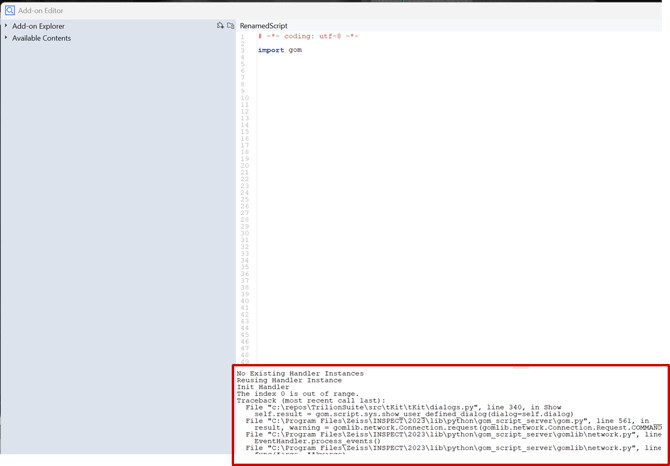This screenshot has width=670, height=466.
Task: Click the empty script editor area
Action: point(450,200)
